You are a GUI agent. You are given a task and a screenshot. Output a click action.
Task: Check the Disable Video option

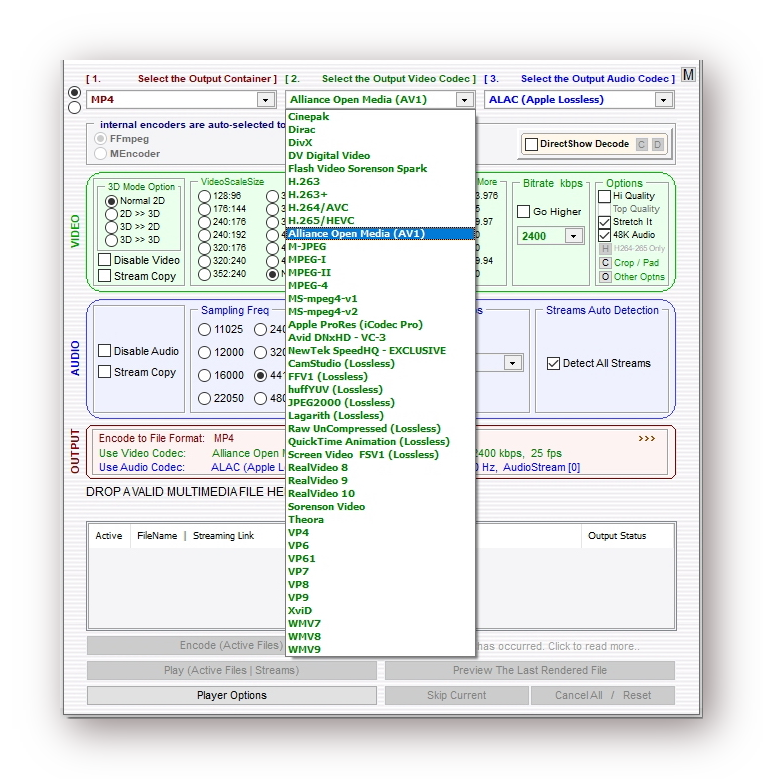pyautogui.click(x=104, y=260)
